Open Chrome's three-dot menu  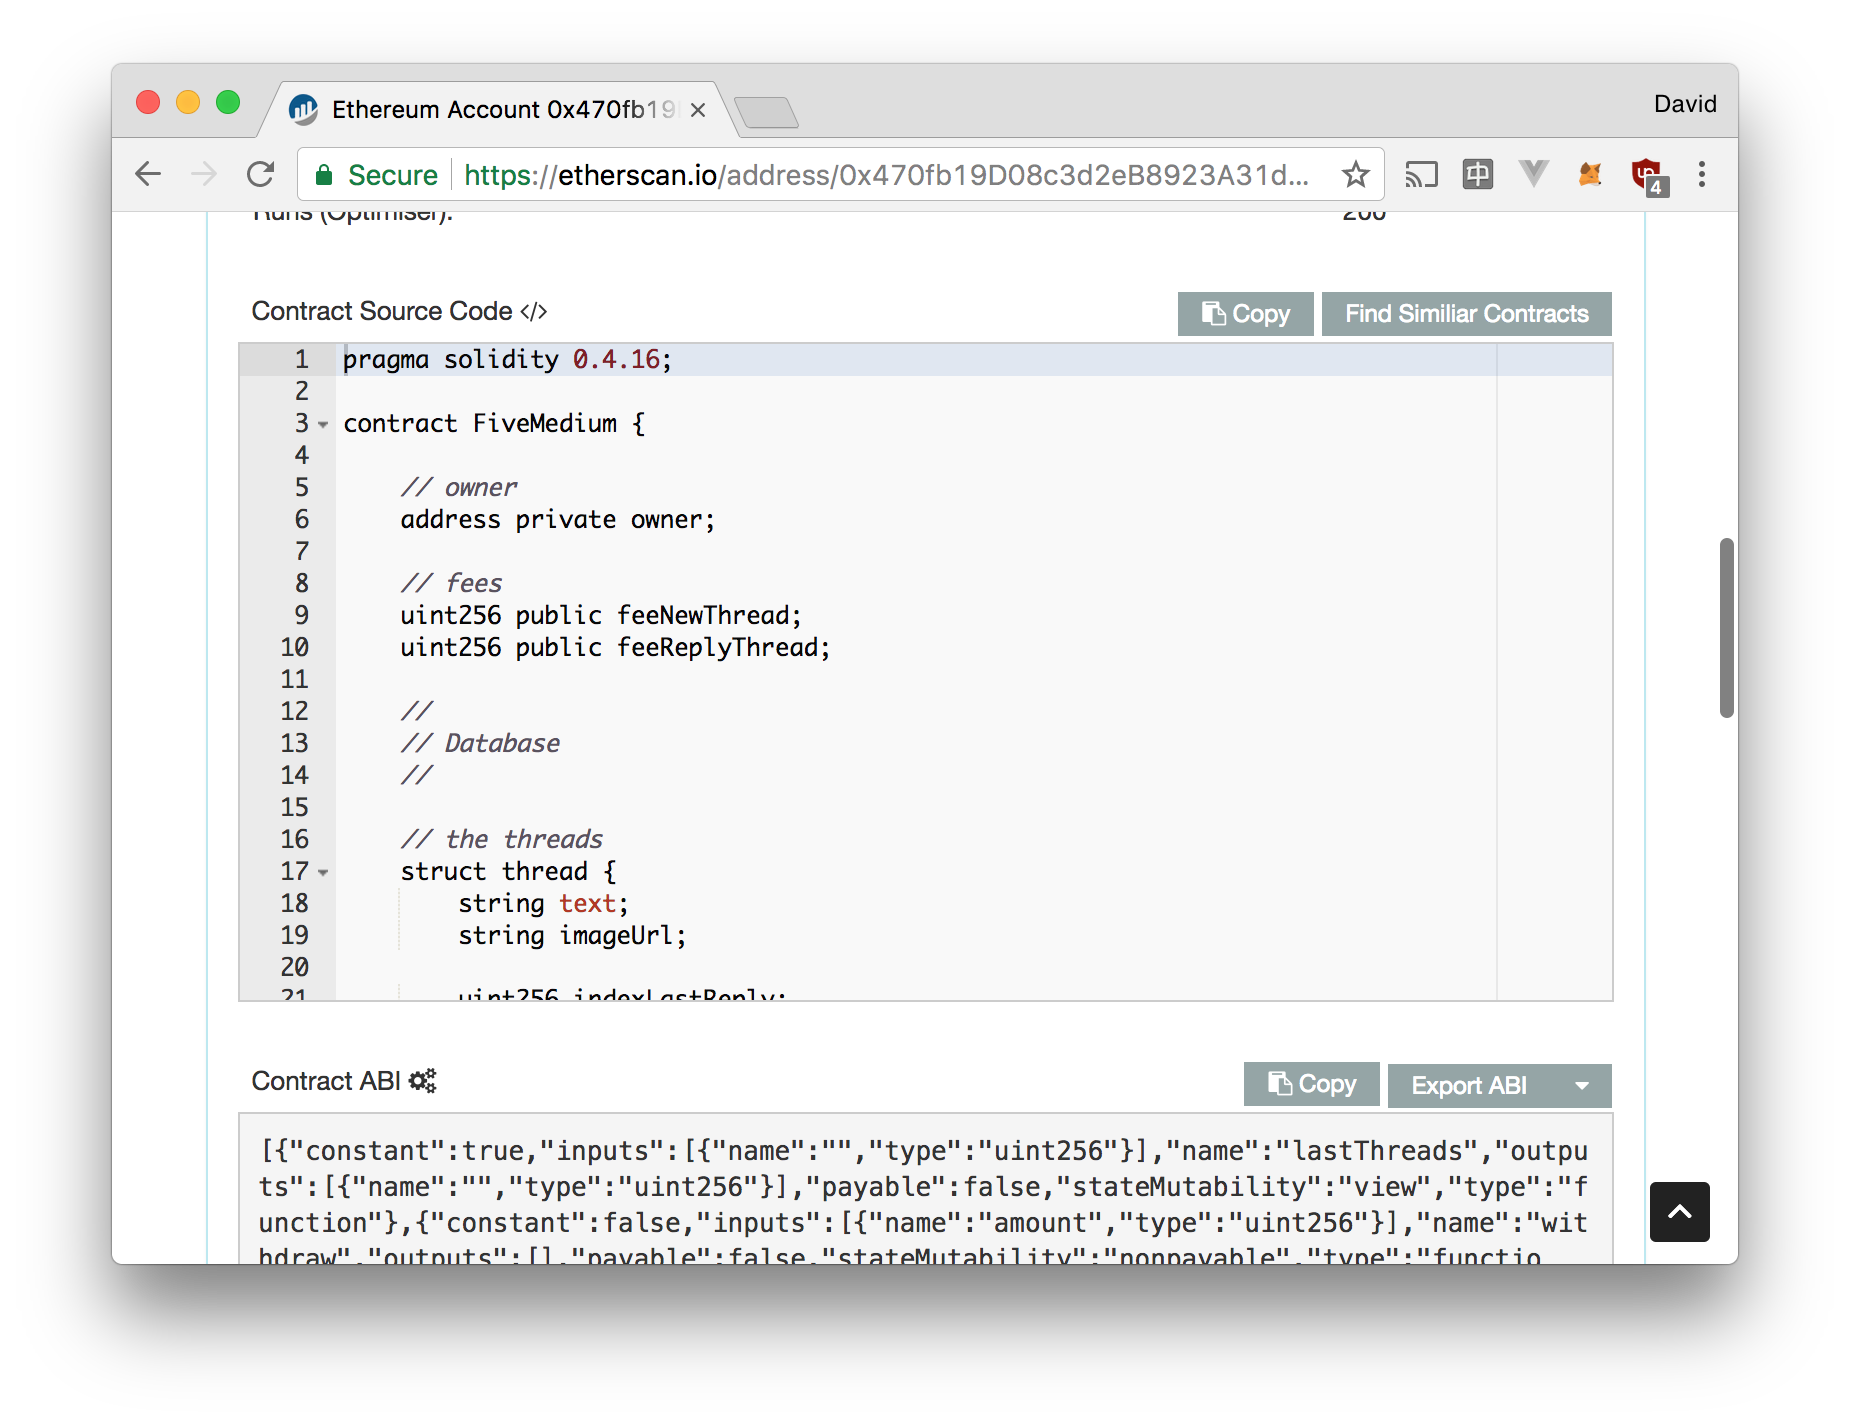1701,174
